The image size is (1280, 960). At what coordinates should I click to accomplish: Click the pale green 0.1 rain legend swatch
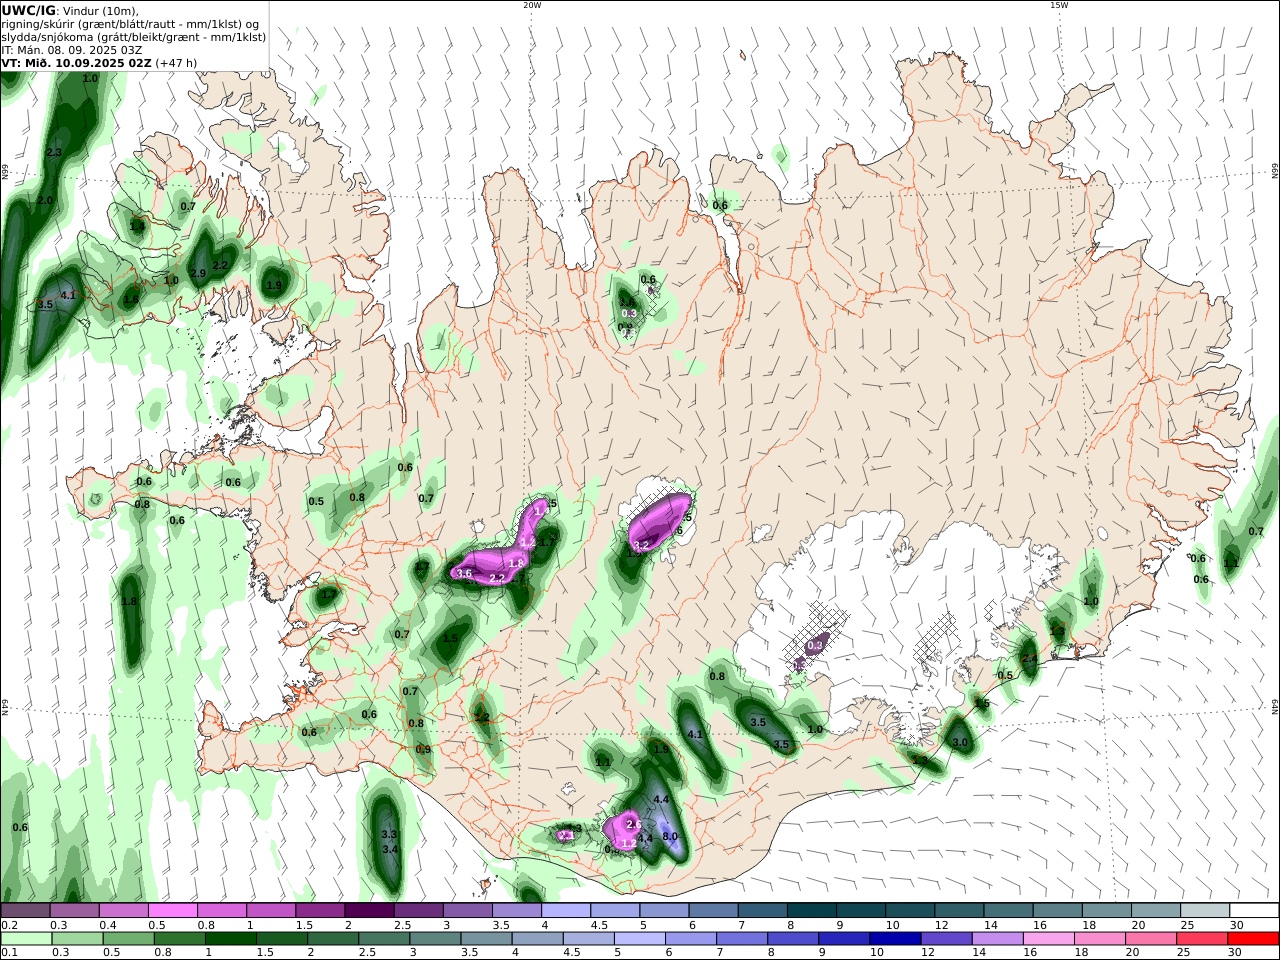click(25, 939)
